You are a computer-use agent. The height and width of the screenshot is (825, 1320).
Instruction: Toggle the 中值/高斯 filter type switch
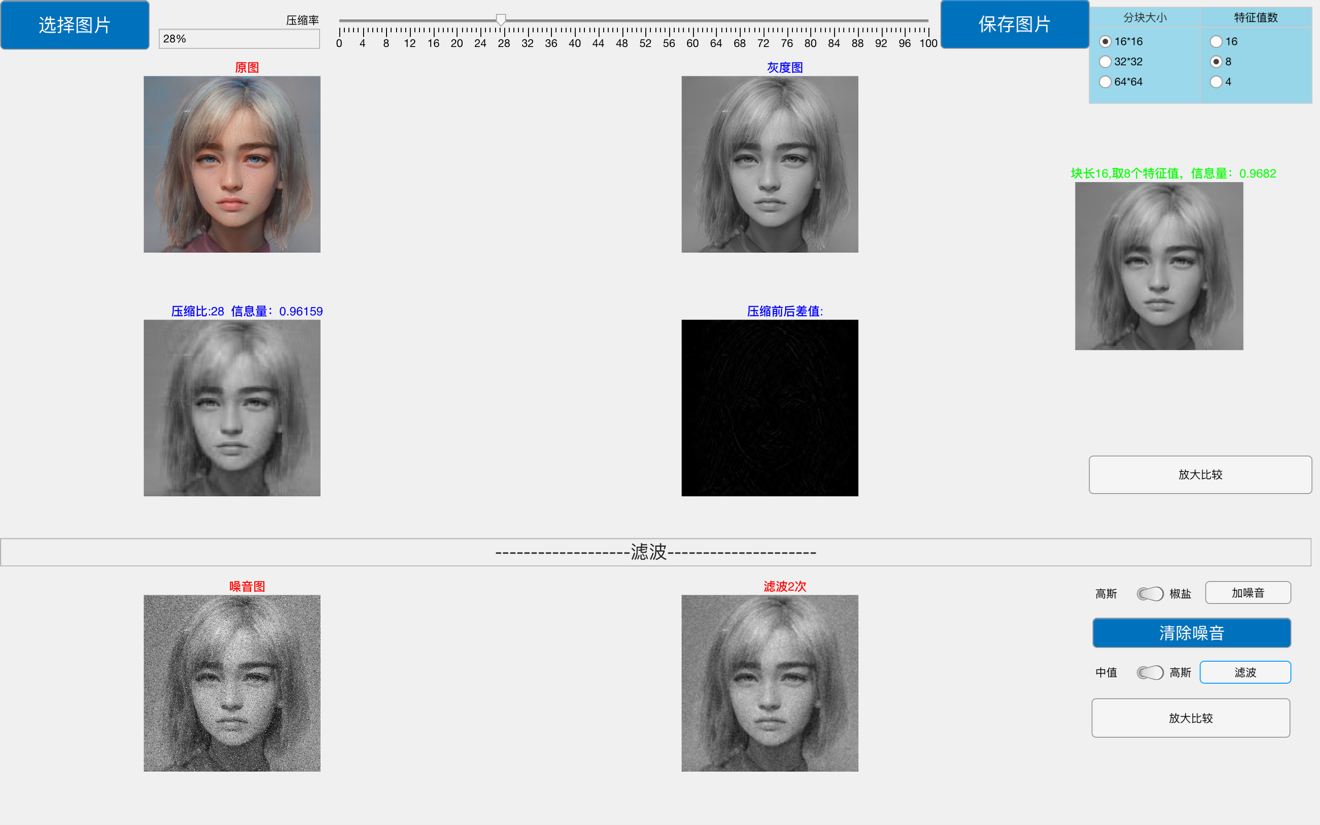point(1147,672)
